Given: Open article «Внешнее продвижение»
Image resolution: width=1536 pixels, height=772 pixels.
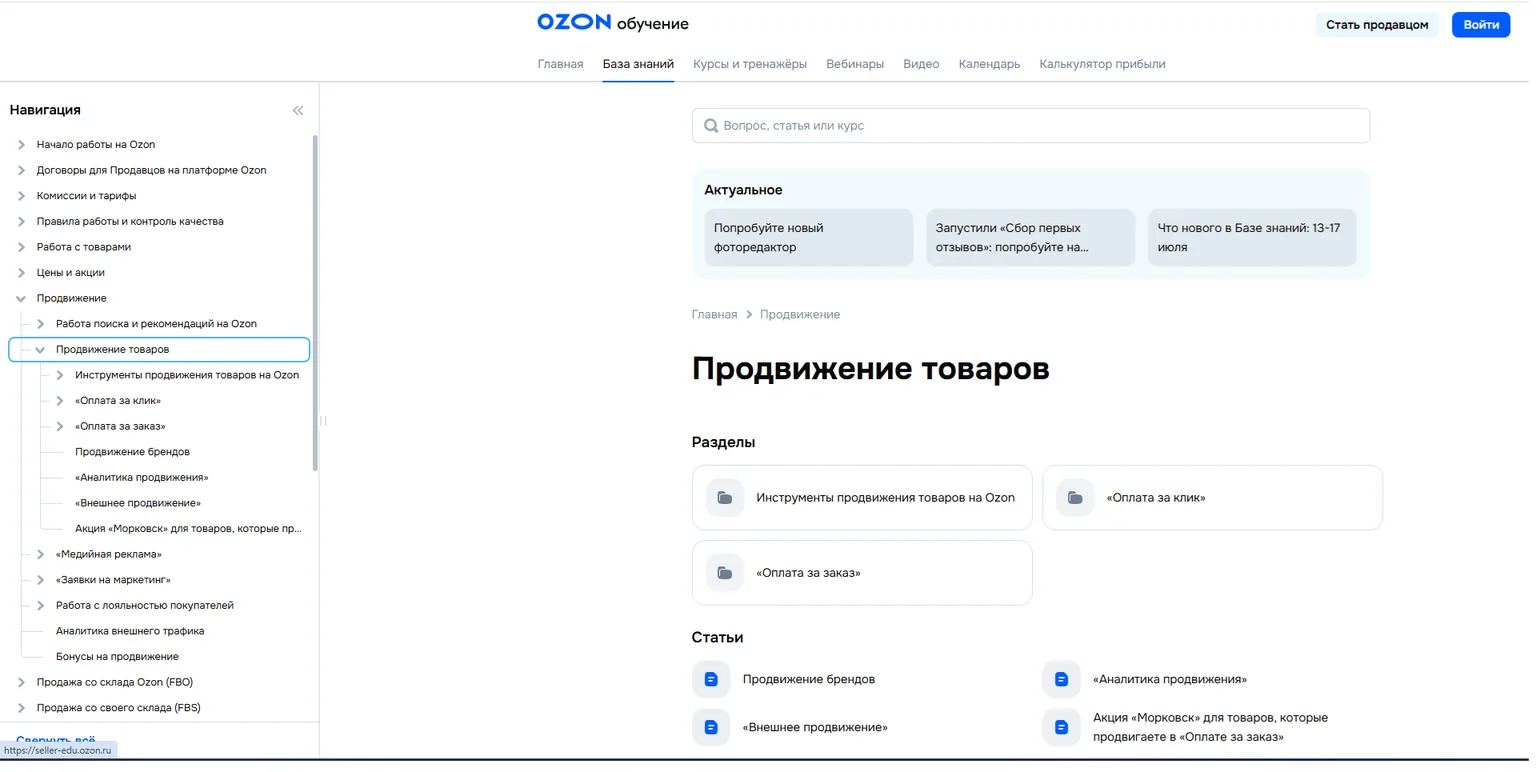Looking at the screenshot, I should point(815,727).
